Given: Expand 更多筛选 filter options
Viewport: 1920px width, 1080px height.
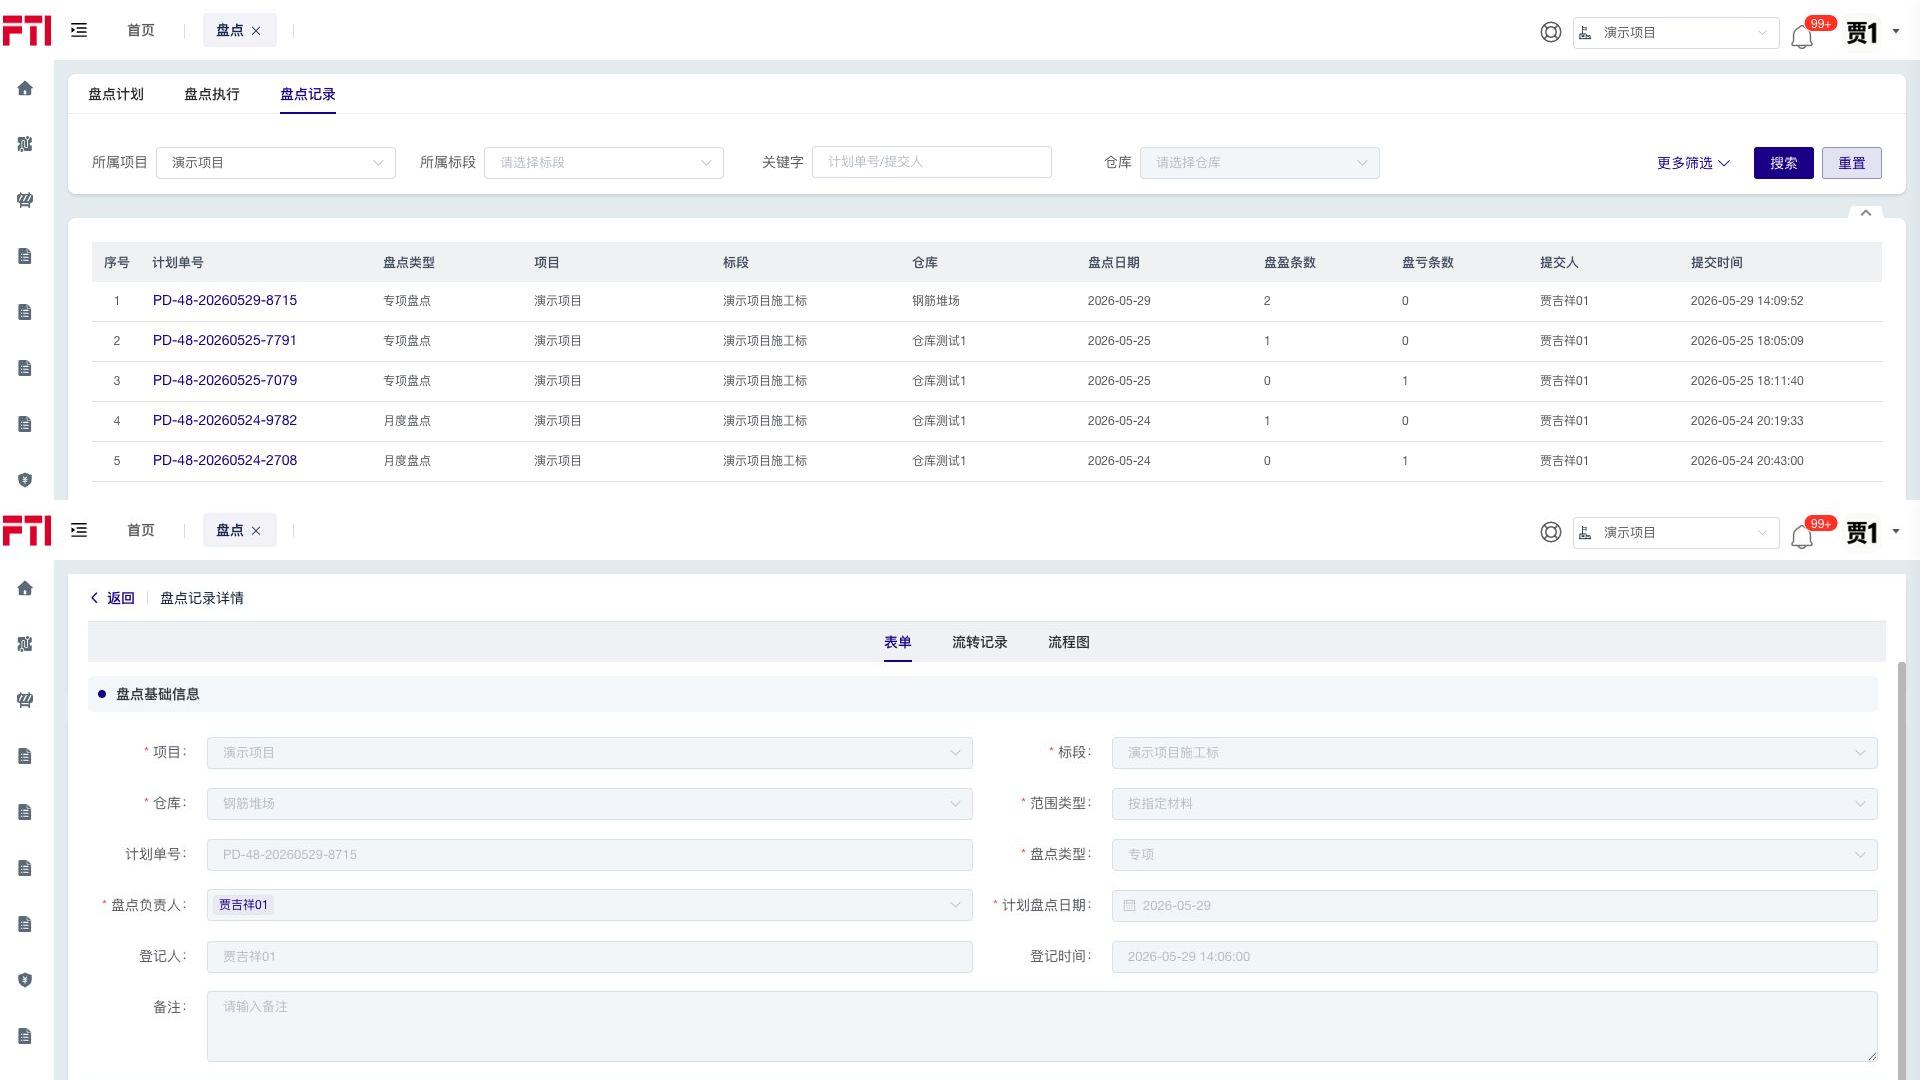Looking at the screenshot, I should click(1693, 163).
